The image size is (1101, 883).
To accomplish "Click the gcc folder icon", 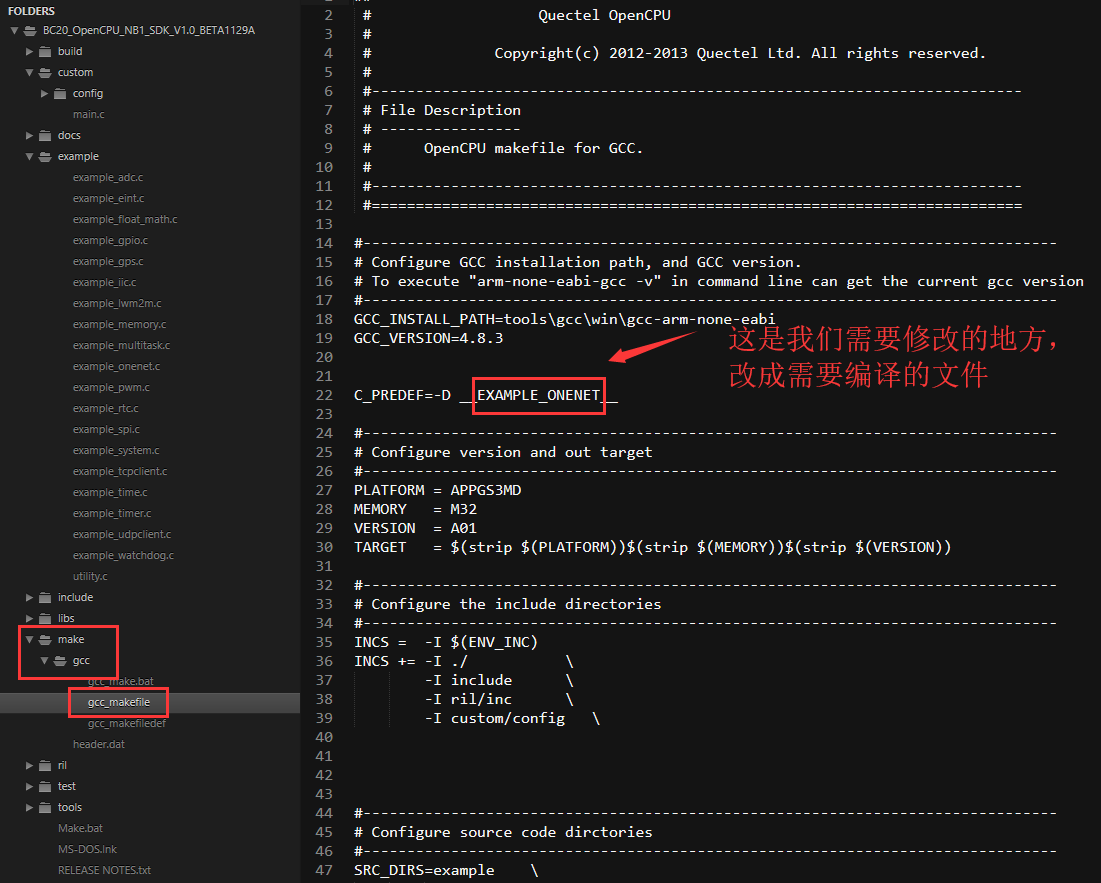I will pyautogui.click(x=60, y=660).
